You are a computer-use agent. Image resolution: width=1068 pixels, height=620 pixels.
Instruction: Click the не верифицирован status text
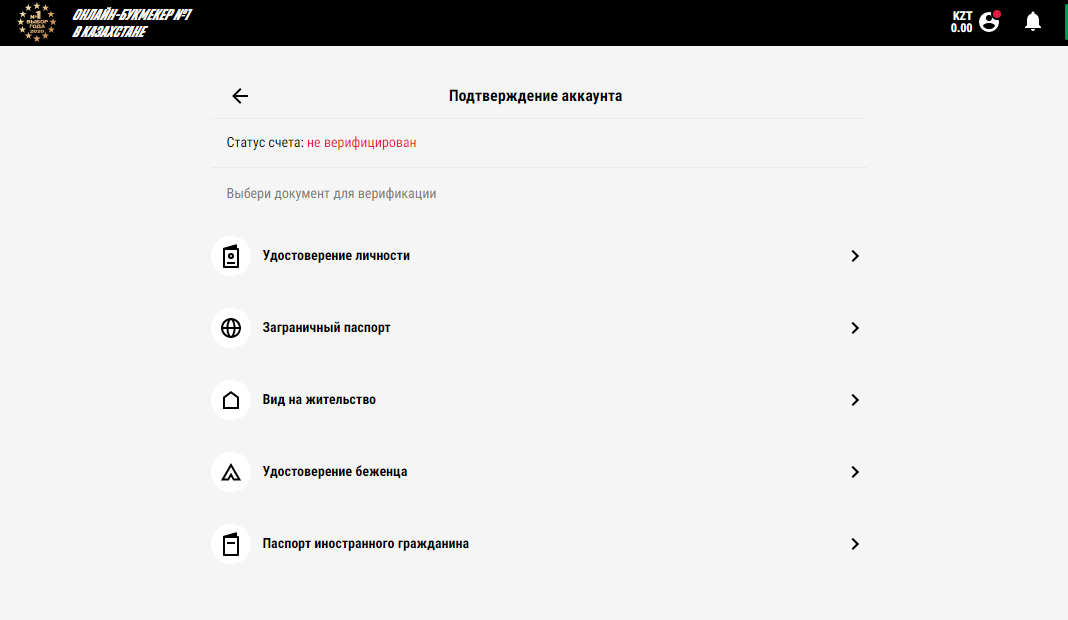coord(362,142)
